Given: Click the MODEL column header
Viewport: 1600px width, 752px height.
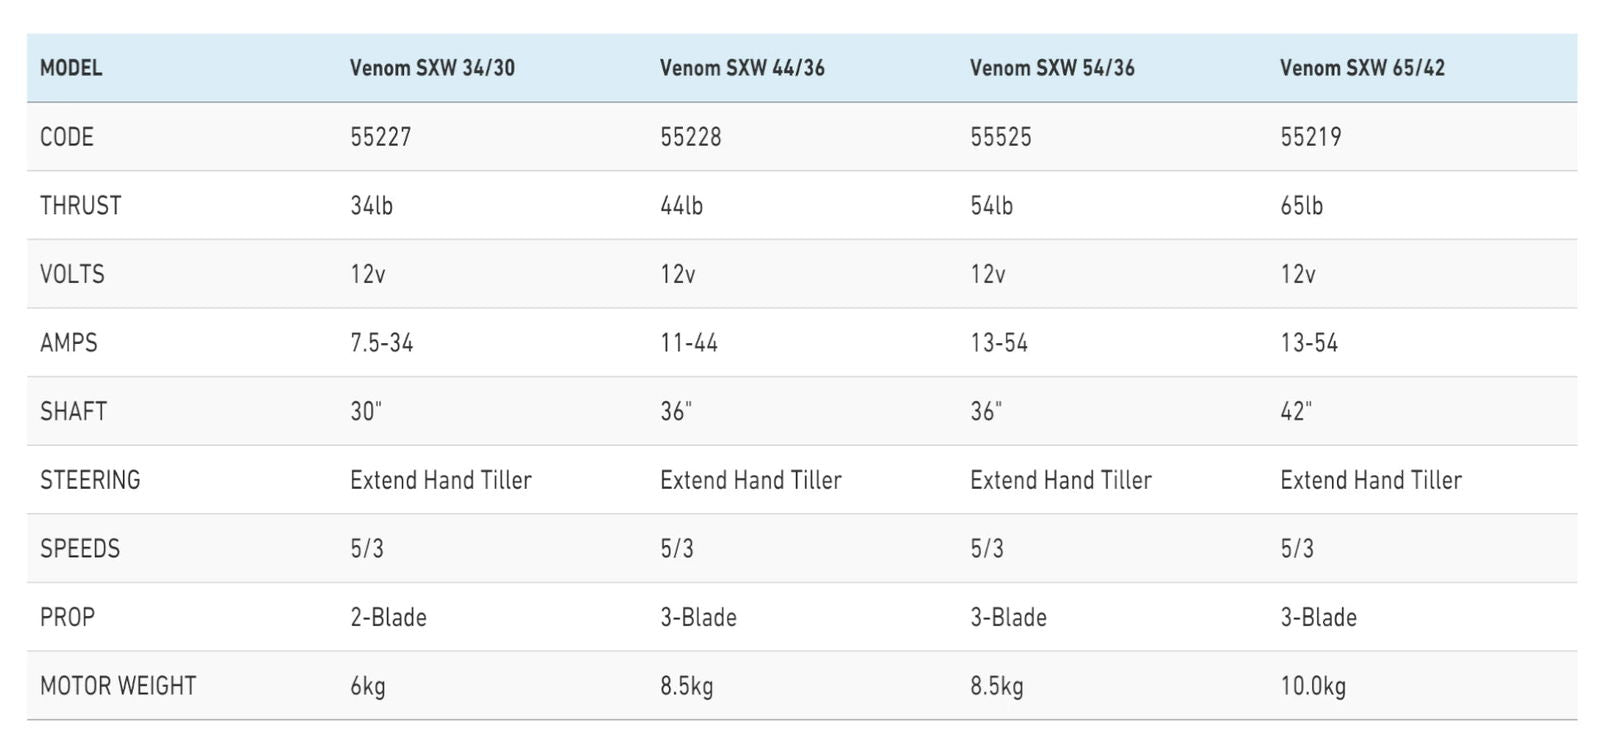Looking at the screenshot, I should point(71,68).
